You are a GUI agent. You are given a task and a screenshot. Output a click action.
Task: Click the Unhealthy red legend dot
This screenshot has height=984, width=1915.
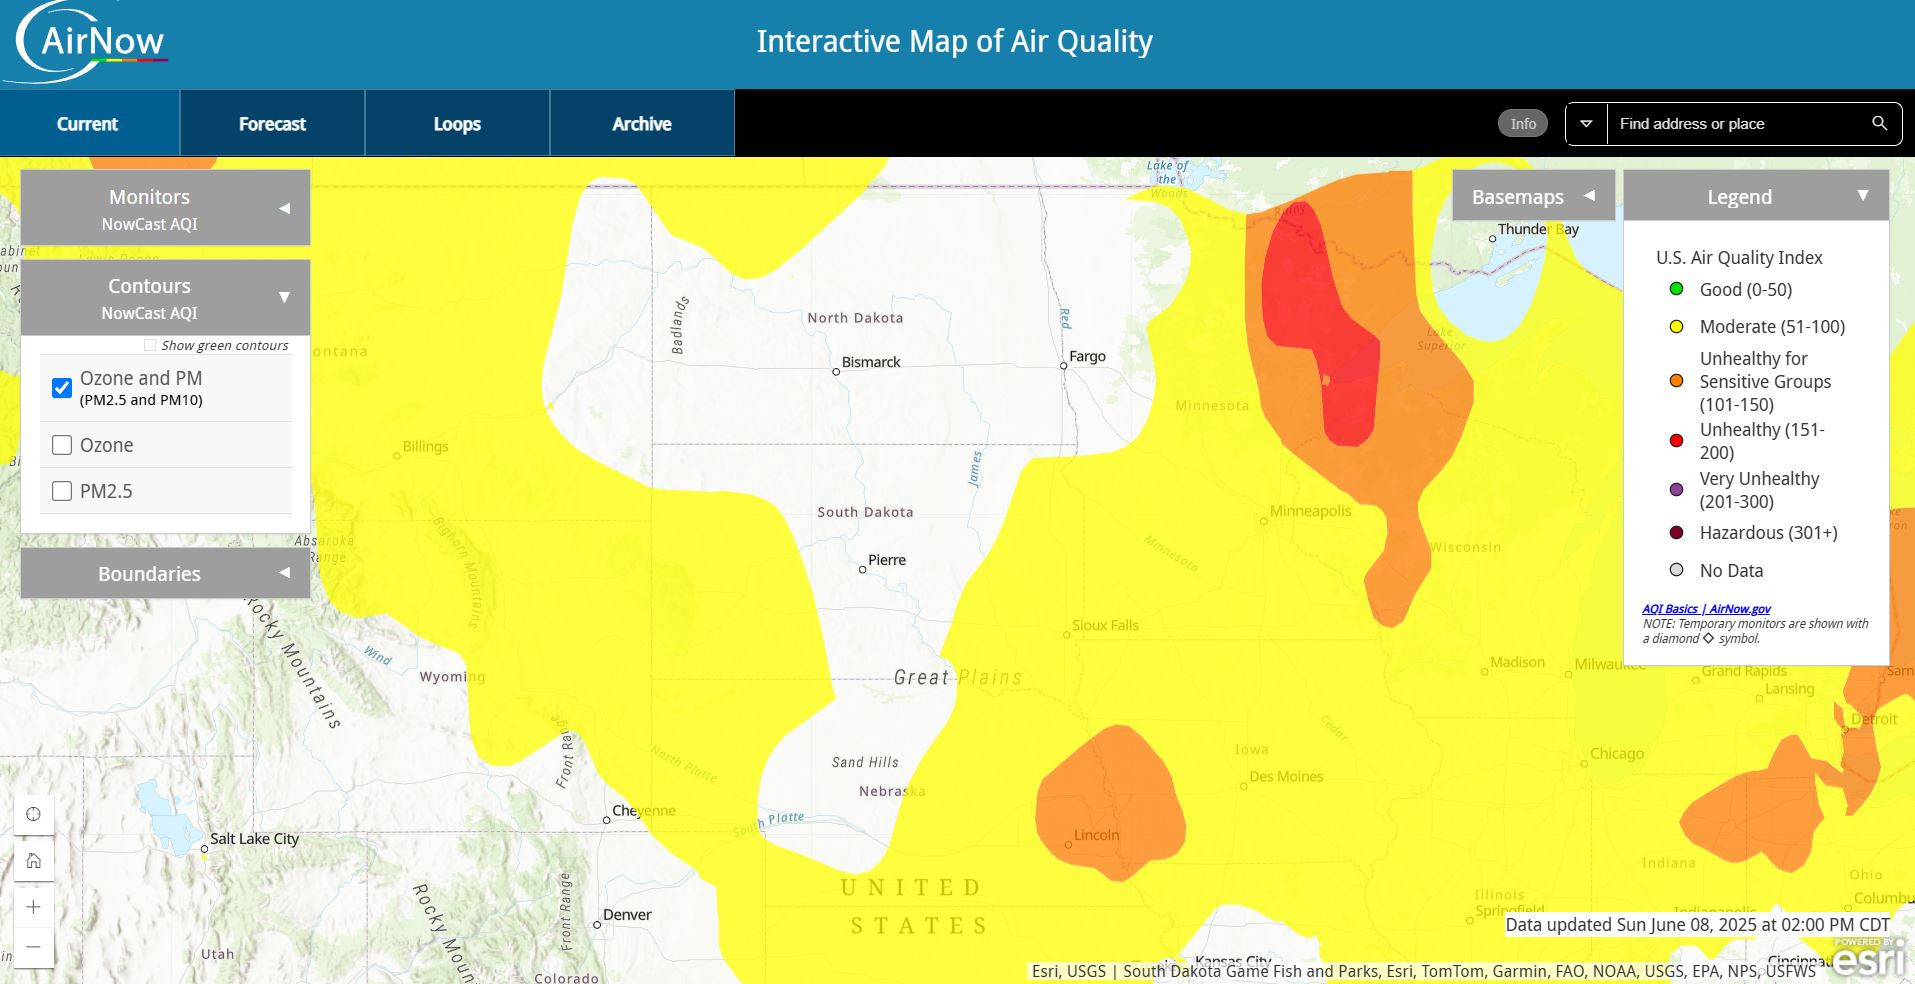pyautogui.click(x=1677, y=440)
